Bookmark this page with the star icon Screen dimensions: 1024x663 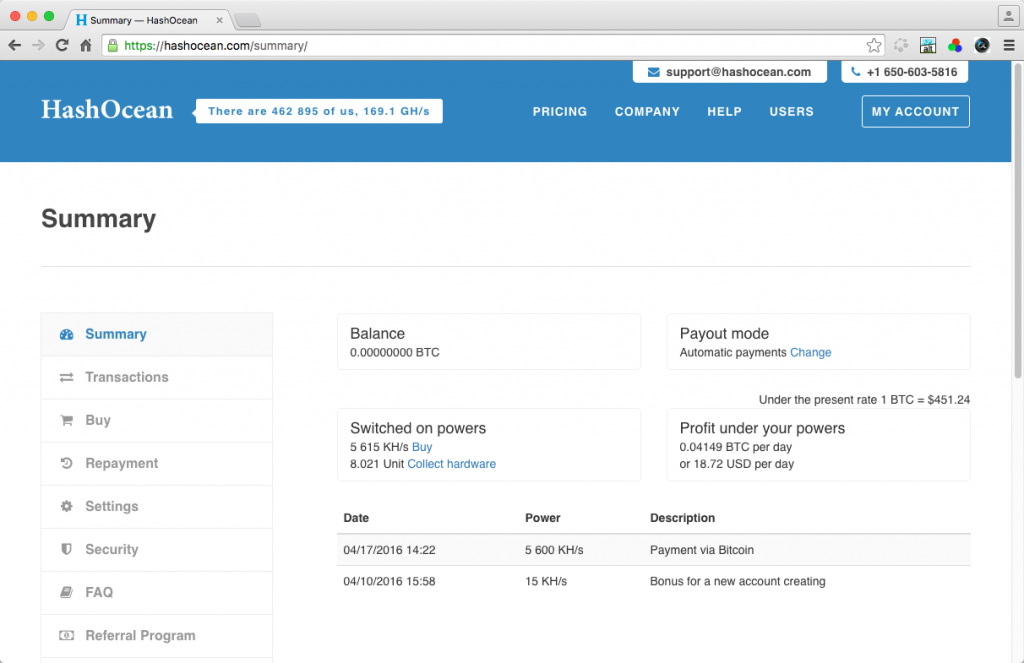point(874,45)
